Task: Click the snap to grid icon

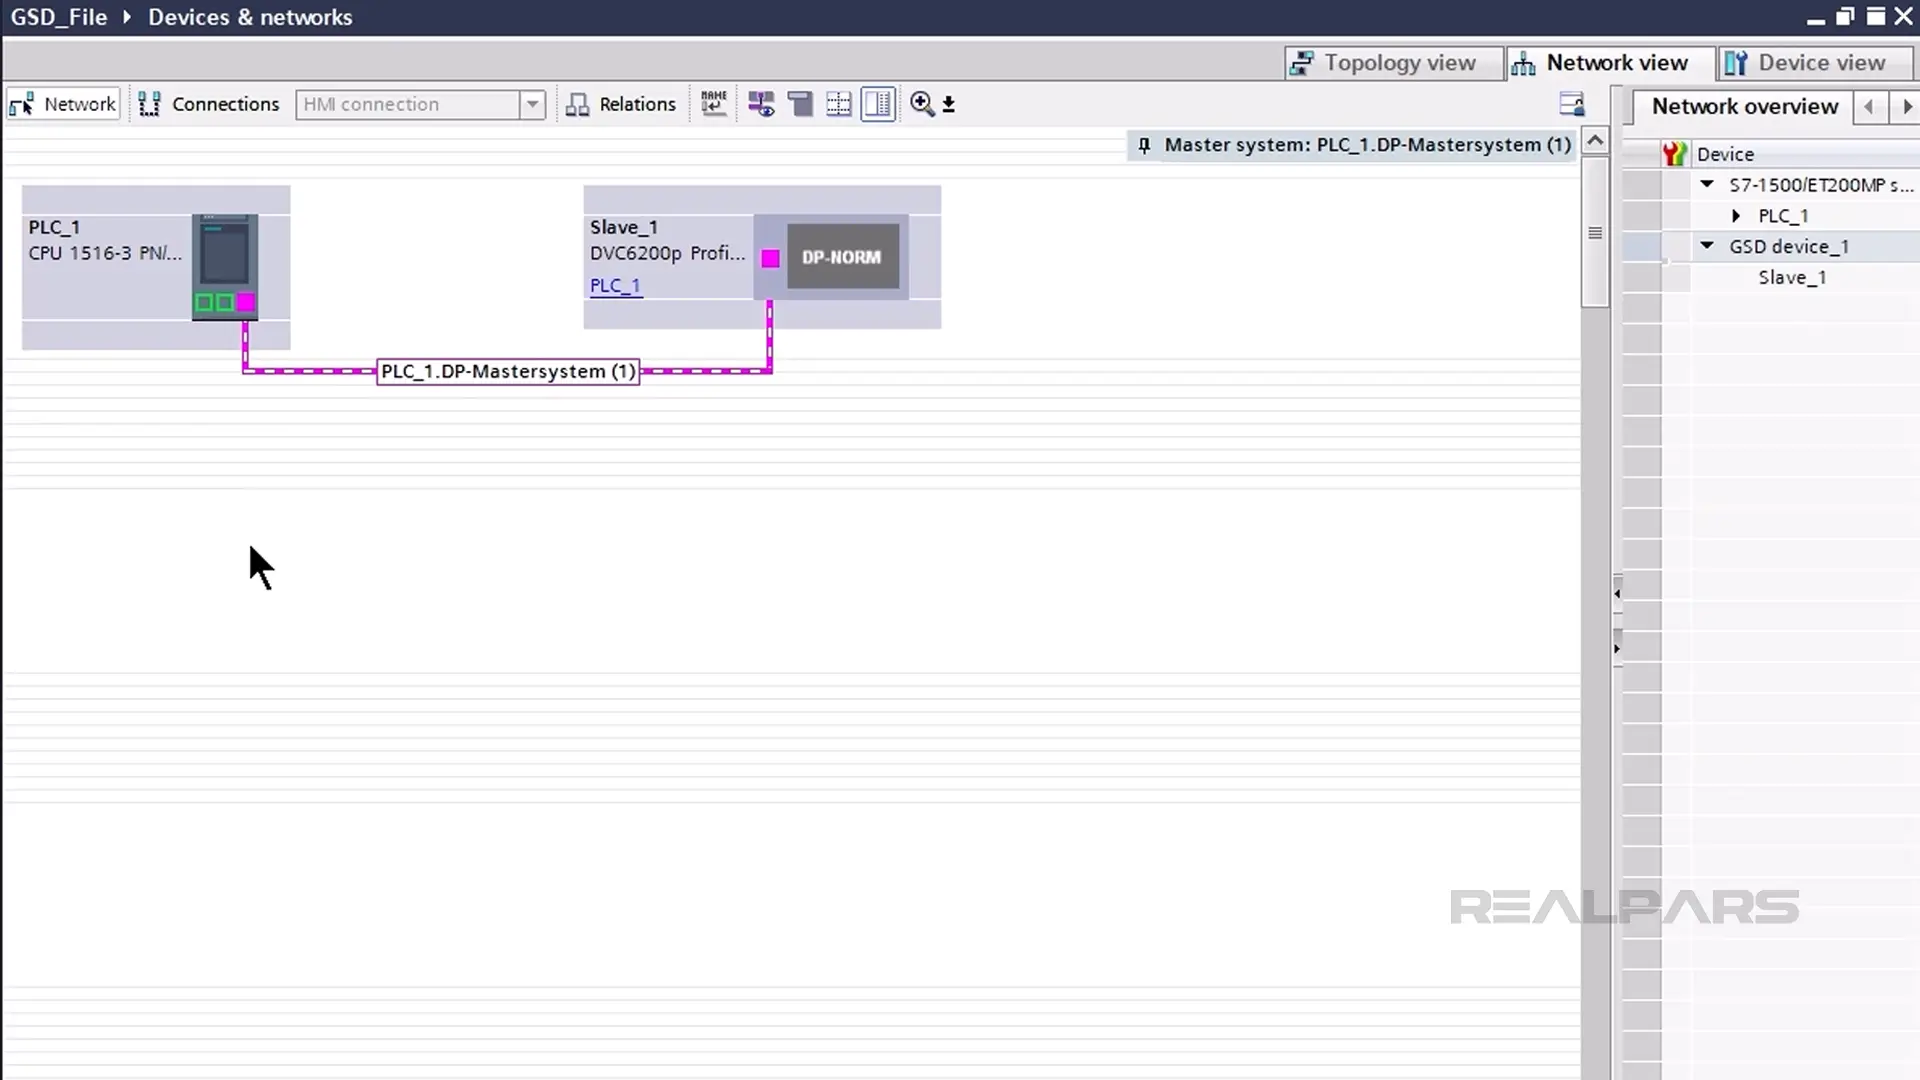Action: pyautogui.click(x=839, y=104)
